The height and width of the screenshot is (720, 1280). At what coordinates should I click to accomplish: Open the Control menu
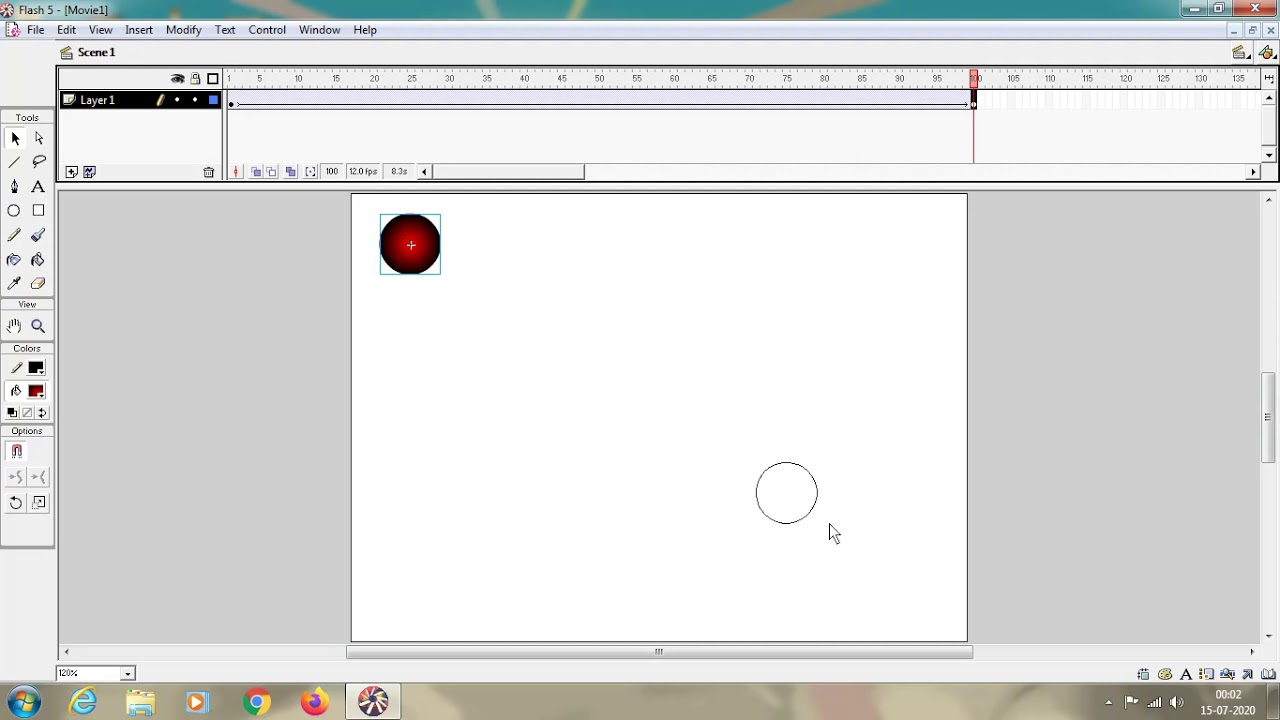click(267, 30)
